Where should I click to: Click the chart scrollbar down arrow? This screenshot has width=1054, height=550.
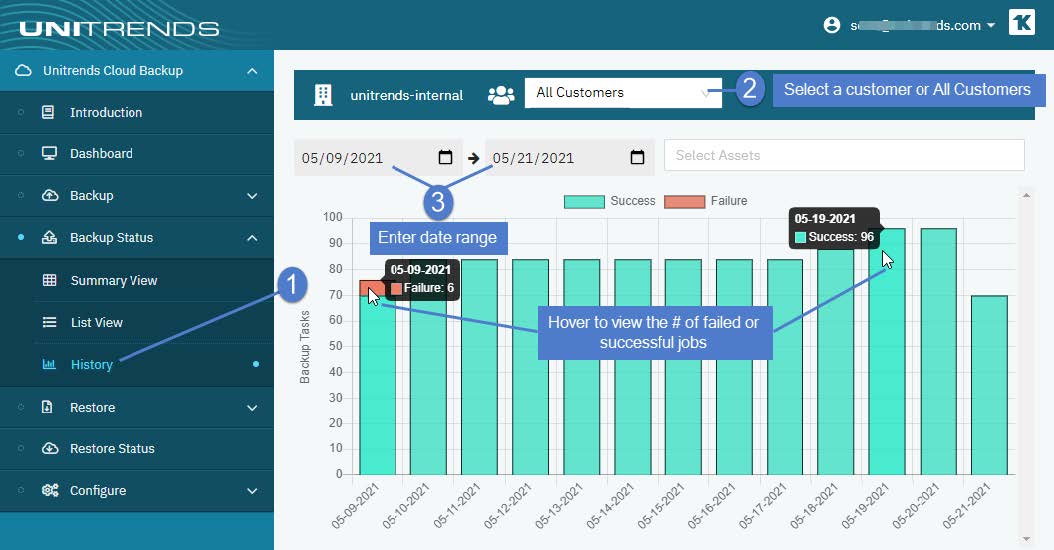[x=1026, y=539]
